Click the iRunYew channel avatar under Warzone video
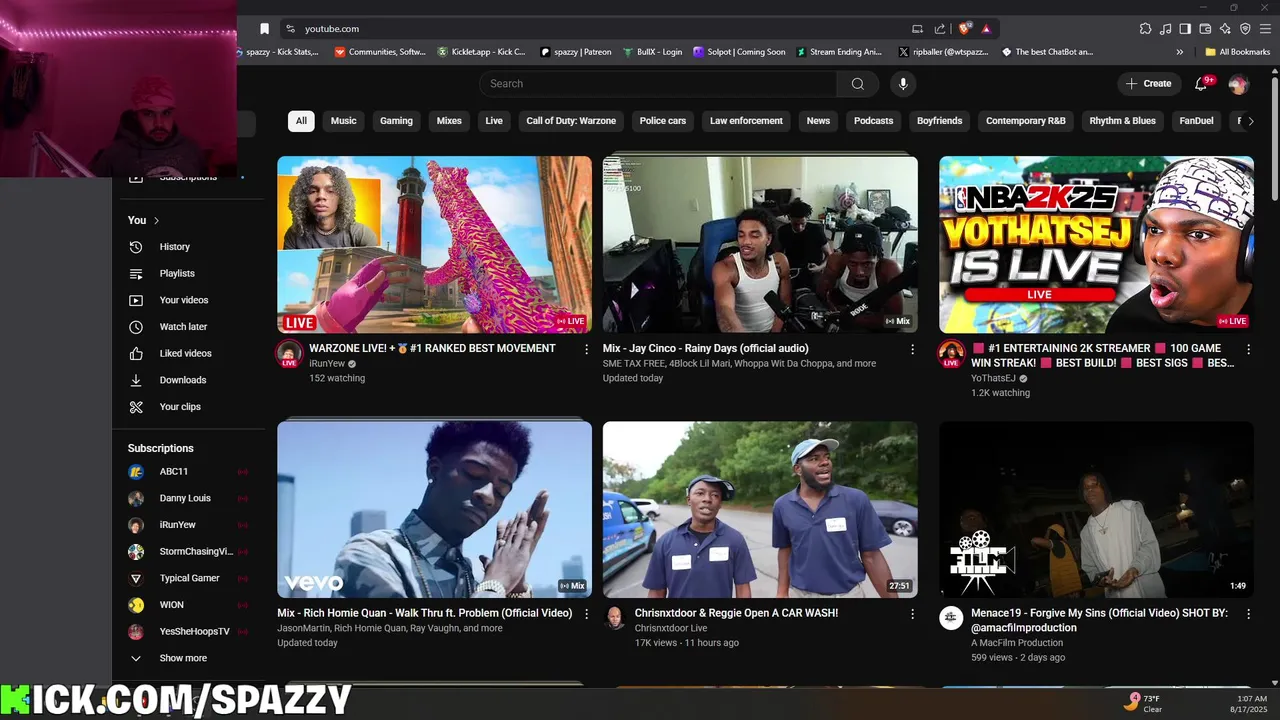The image size is (1280, 720). pyautogui.click(x=289, y=353)
